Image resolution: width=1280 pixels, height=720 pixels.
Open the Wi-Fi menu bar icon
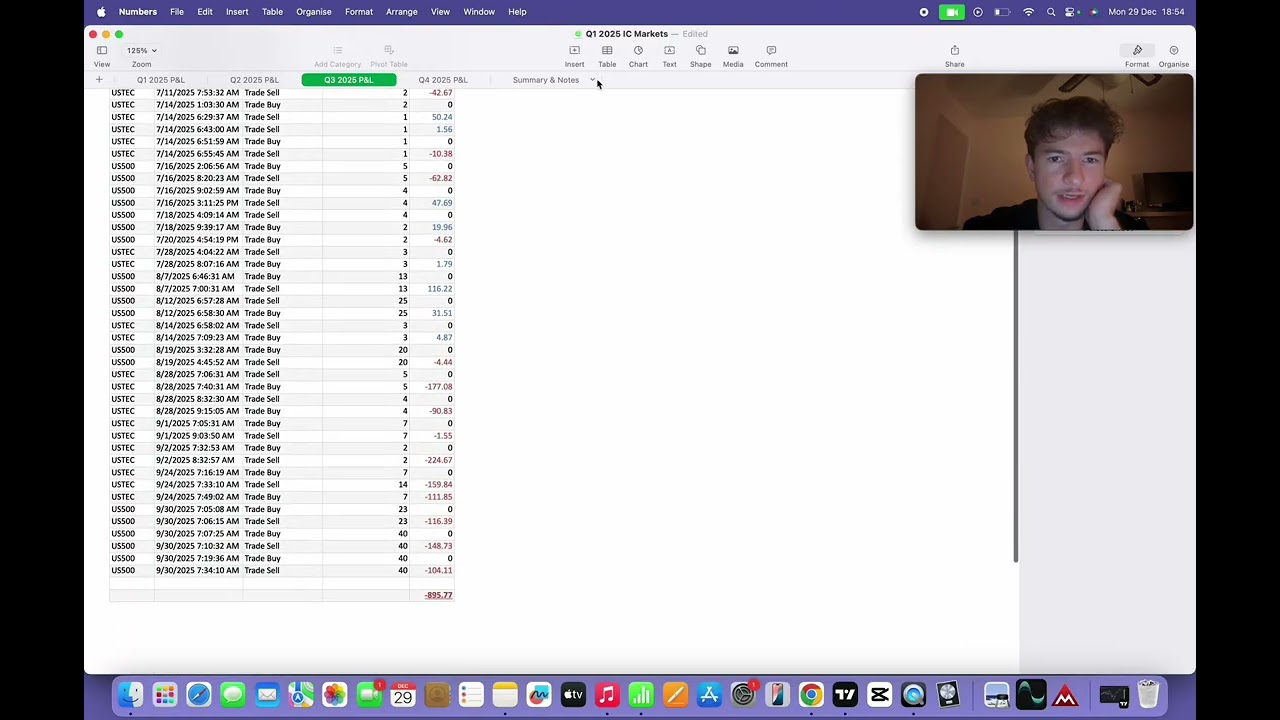tap(1029, 12)
